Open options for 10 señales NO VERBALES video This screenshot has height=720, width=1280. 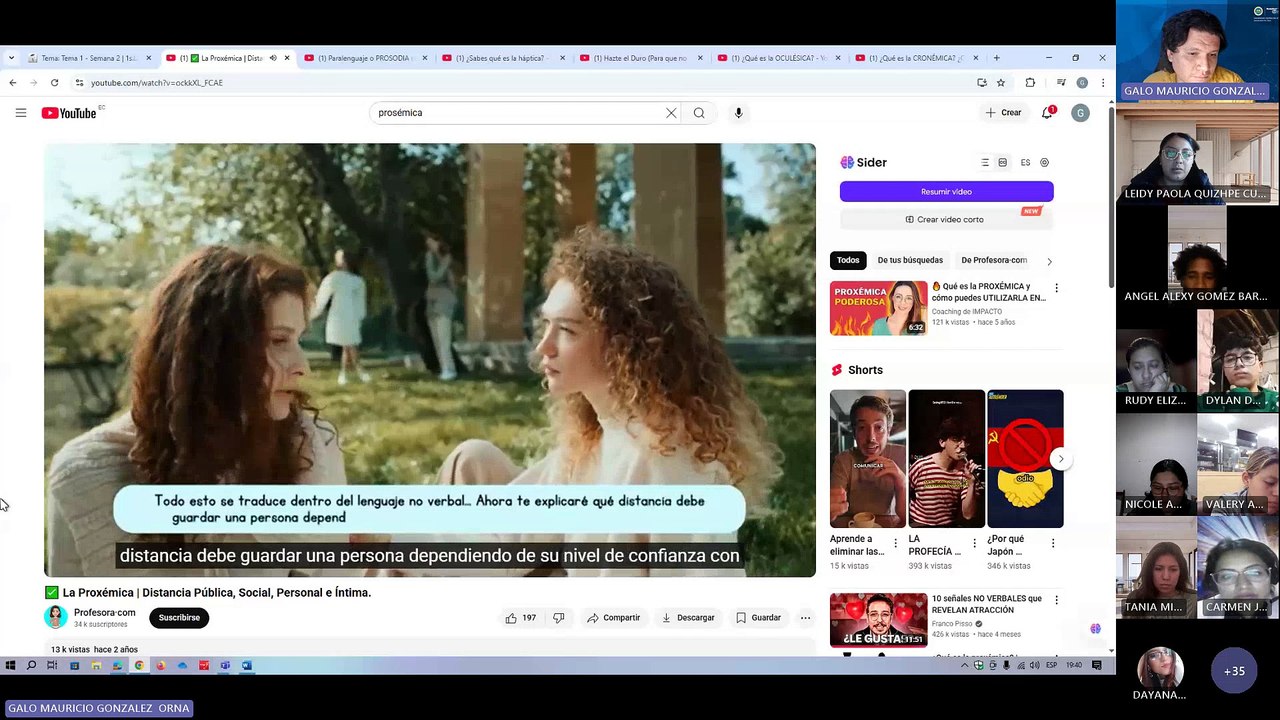(1056, 600)
